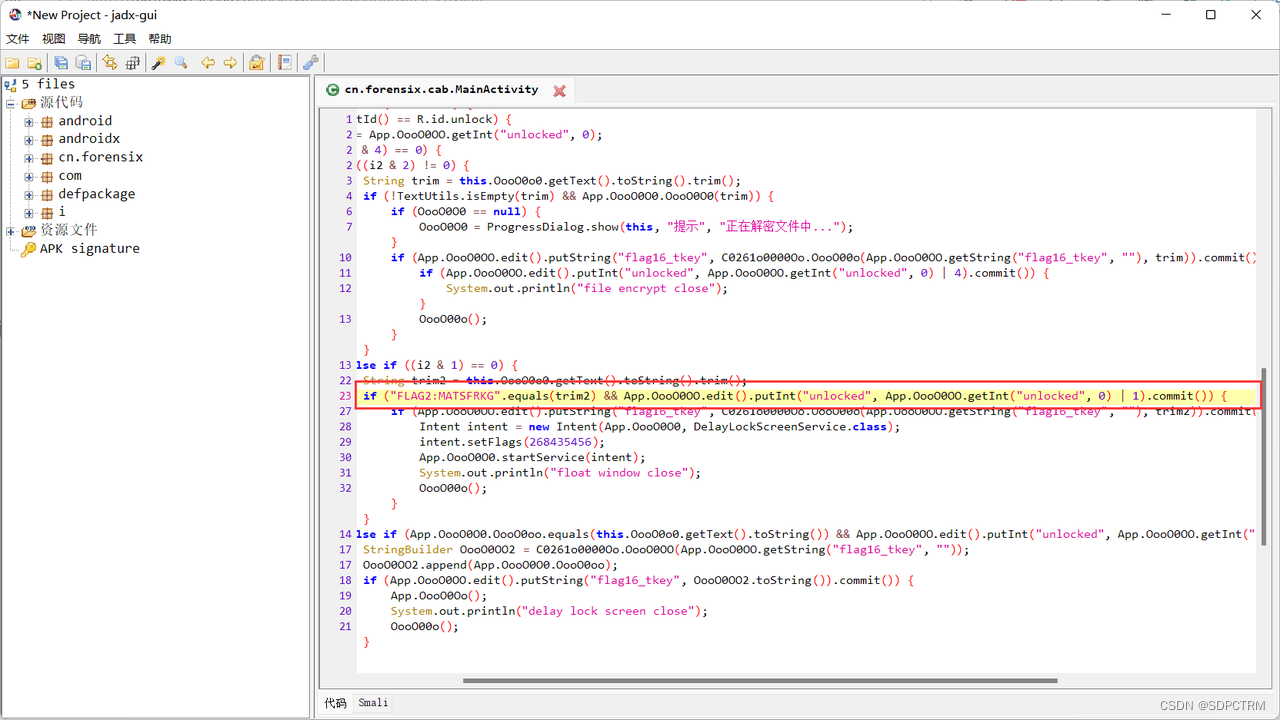Click the 资源文件 folder icon
The height and width of the screenshot is (720, 1280).
pyautogui.click(x=28, y=231)
